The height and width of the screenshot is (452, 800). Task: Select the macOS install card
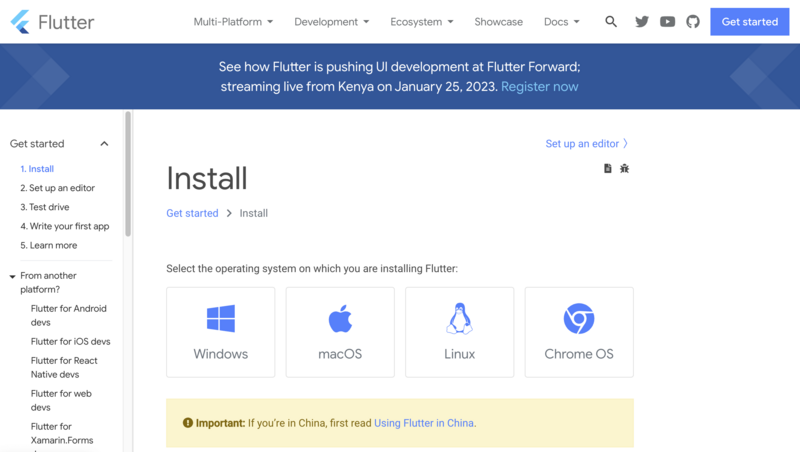340,332
